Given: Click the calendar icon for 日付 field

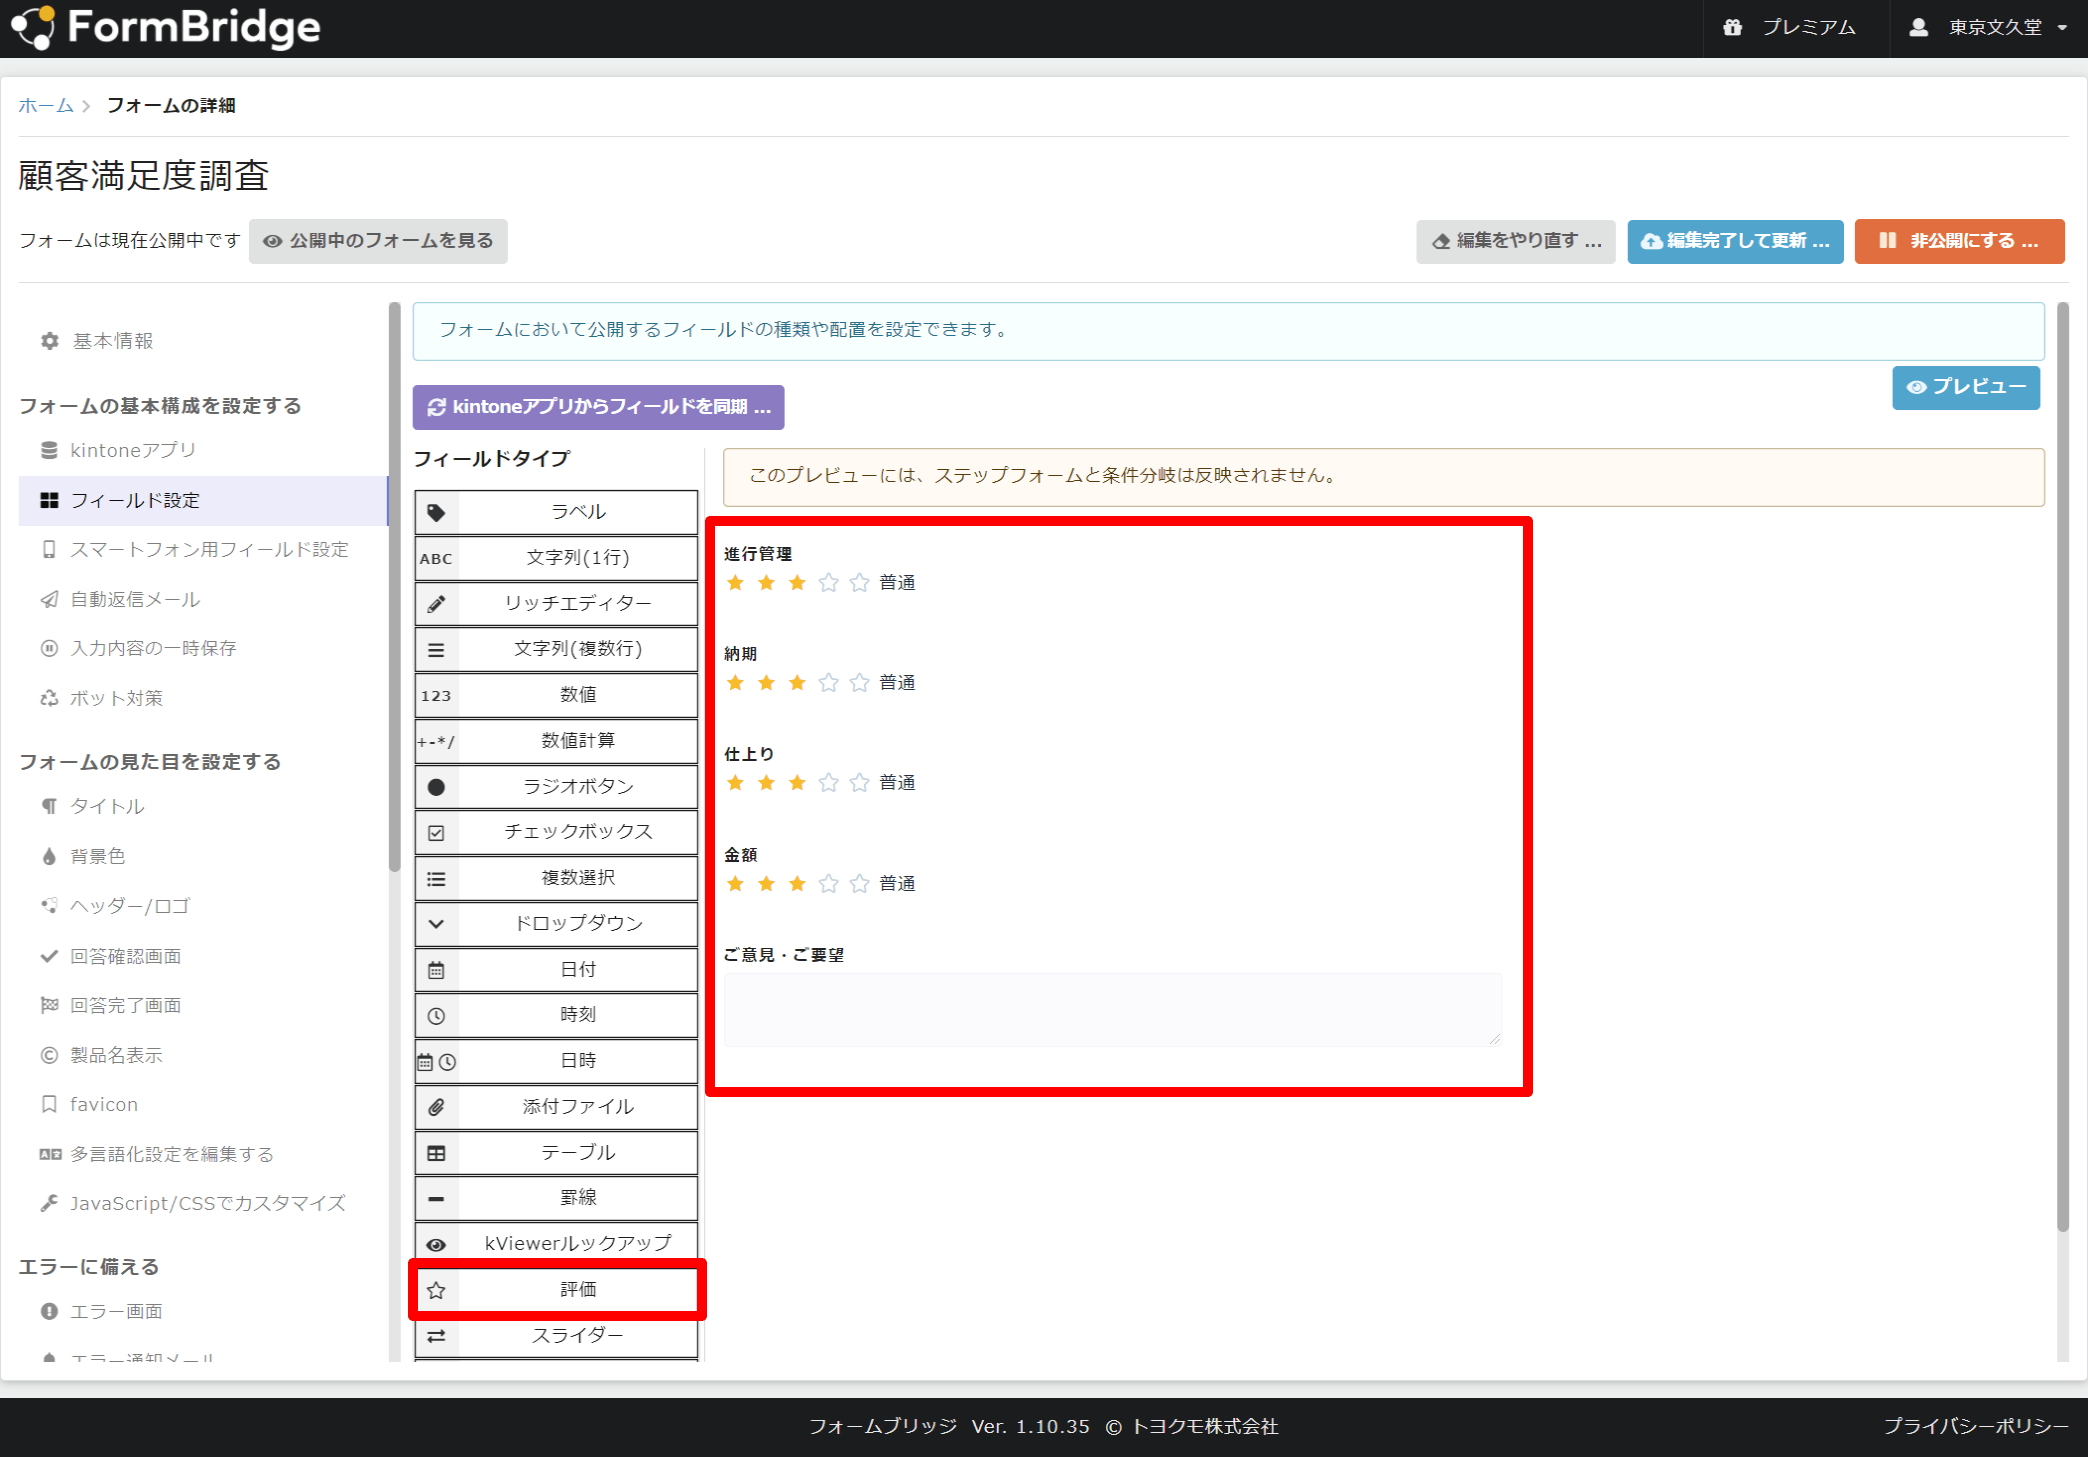Looking at the screenshot, I should click(436, 970).
